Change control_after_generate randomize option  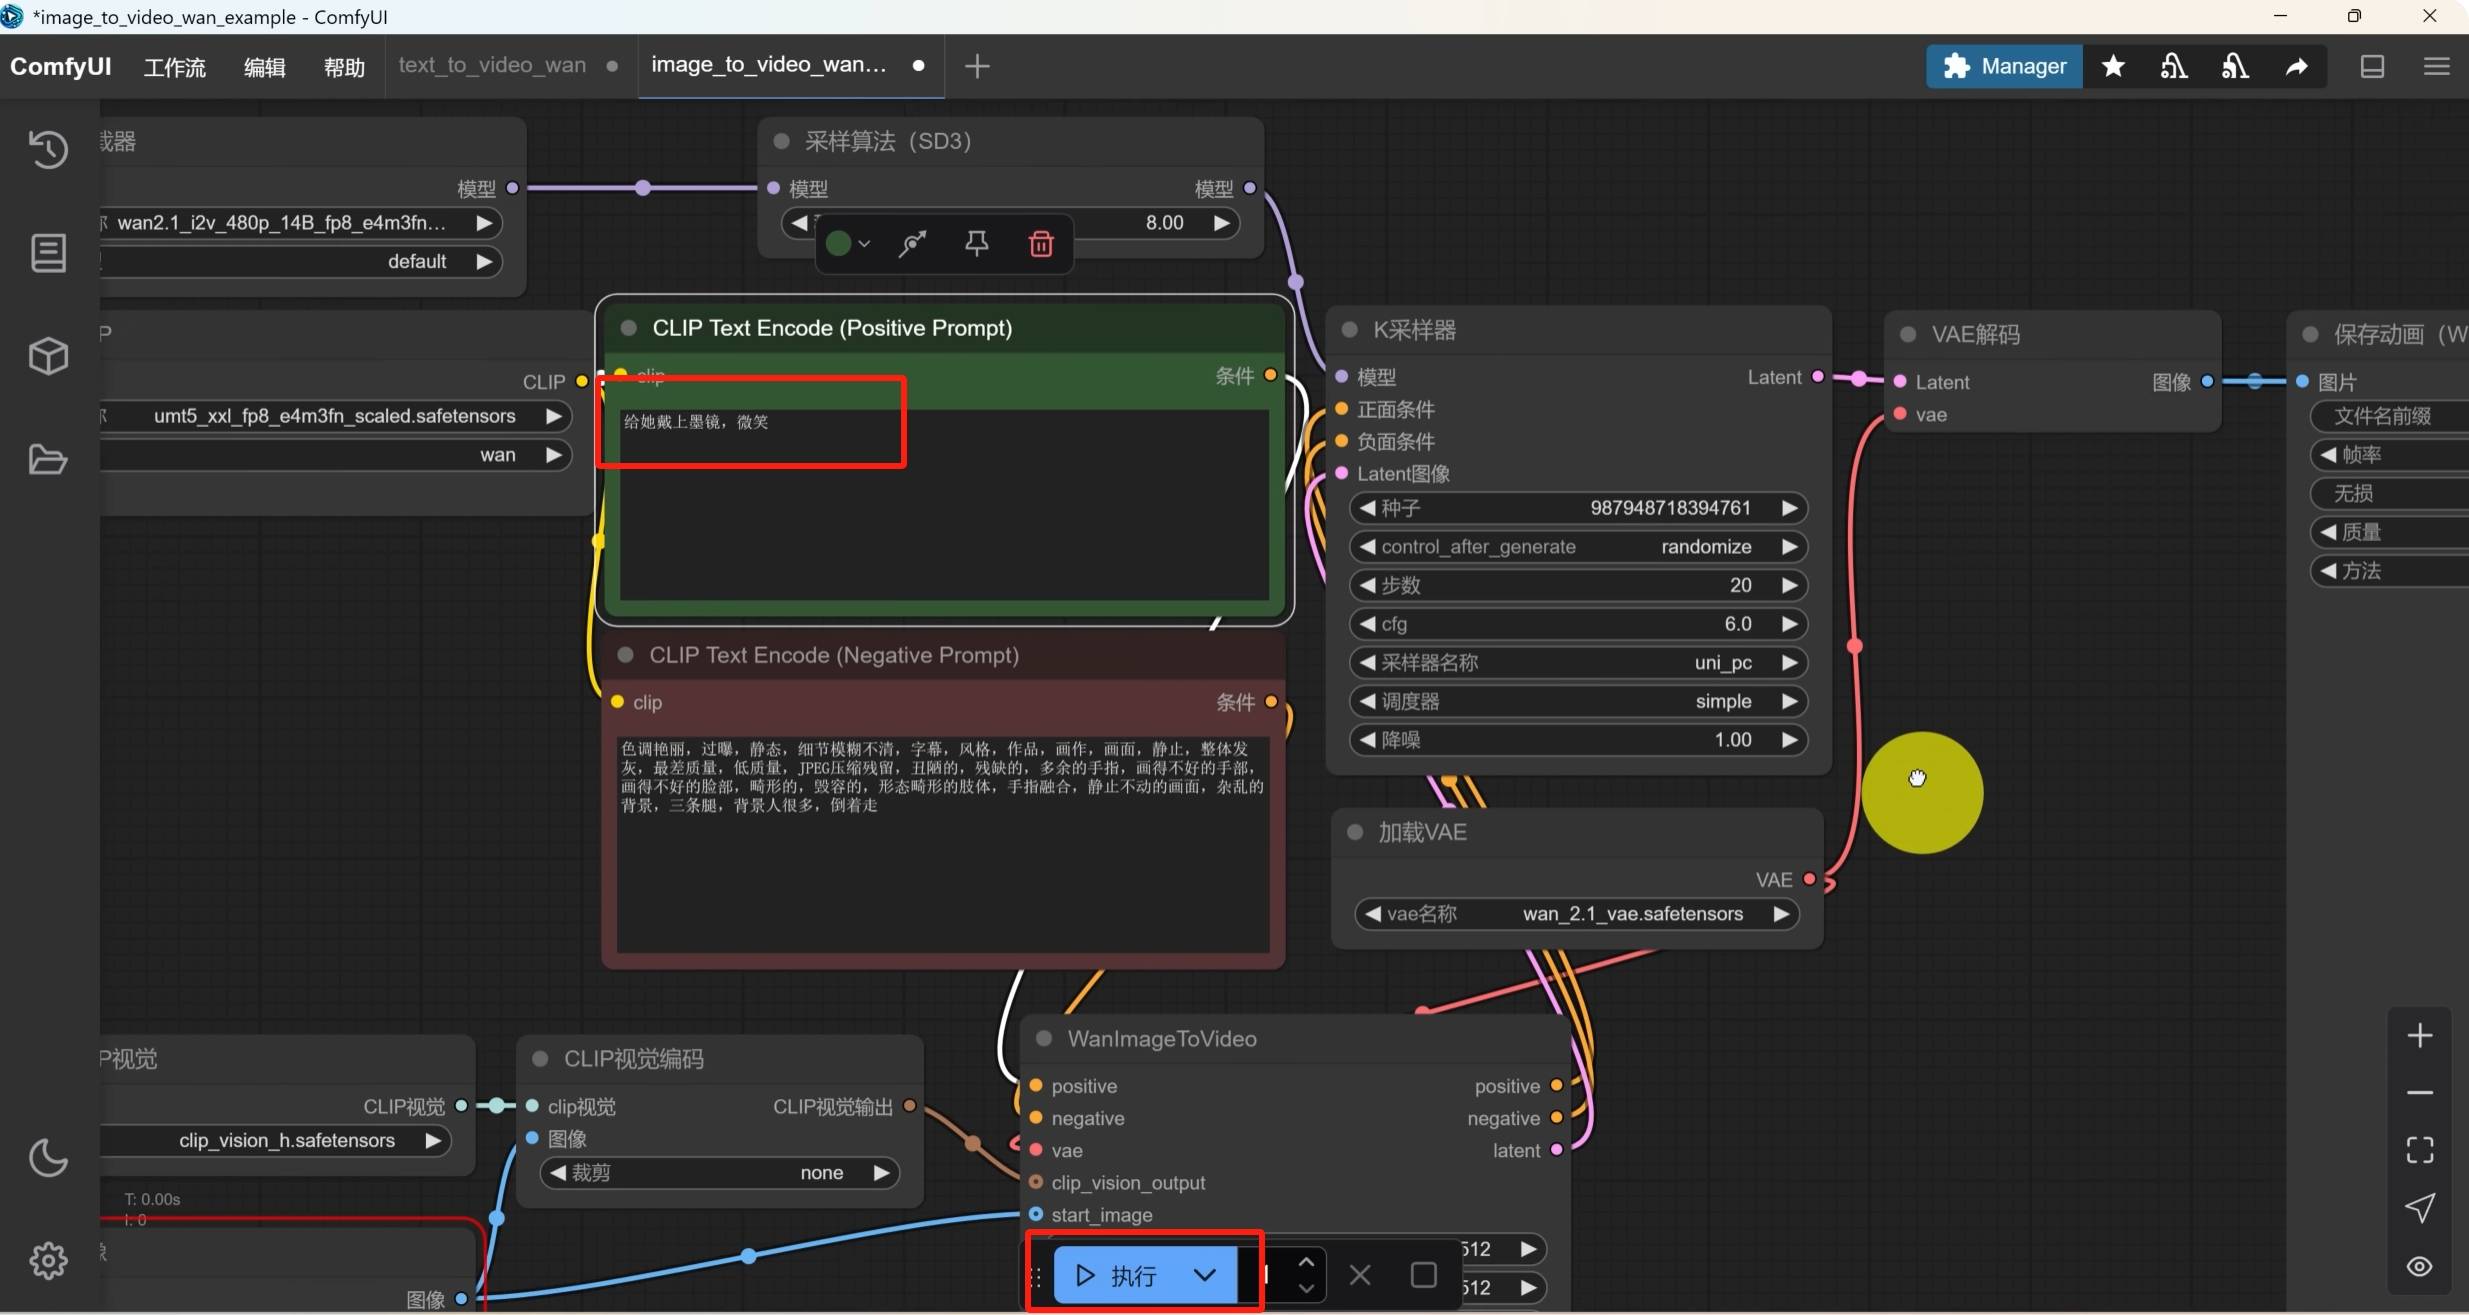click(x=1578, y=547)
